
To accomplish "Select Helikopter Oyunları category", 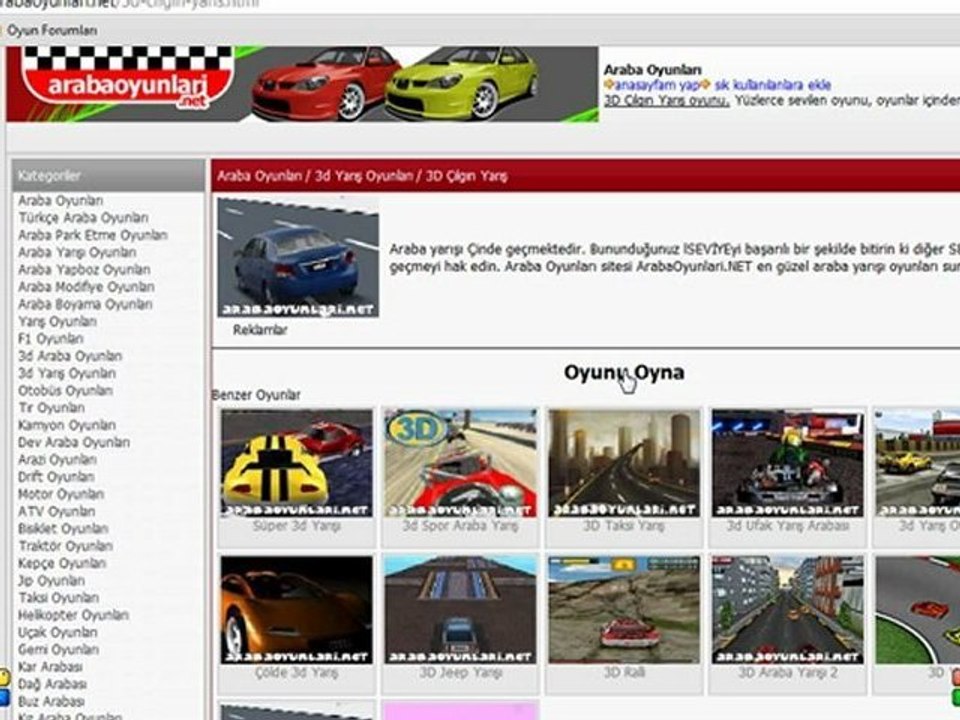I will click(73, 615).
